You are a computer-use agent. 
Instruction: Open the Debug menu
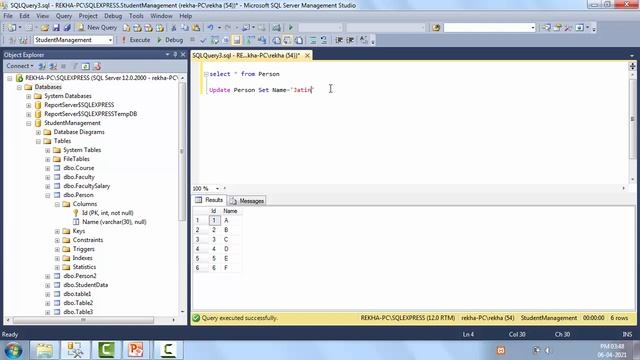pos(113,16)
